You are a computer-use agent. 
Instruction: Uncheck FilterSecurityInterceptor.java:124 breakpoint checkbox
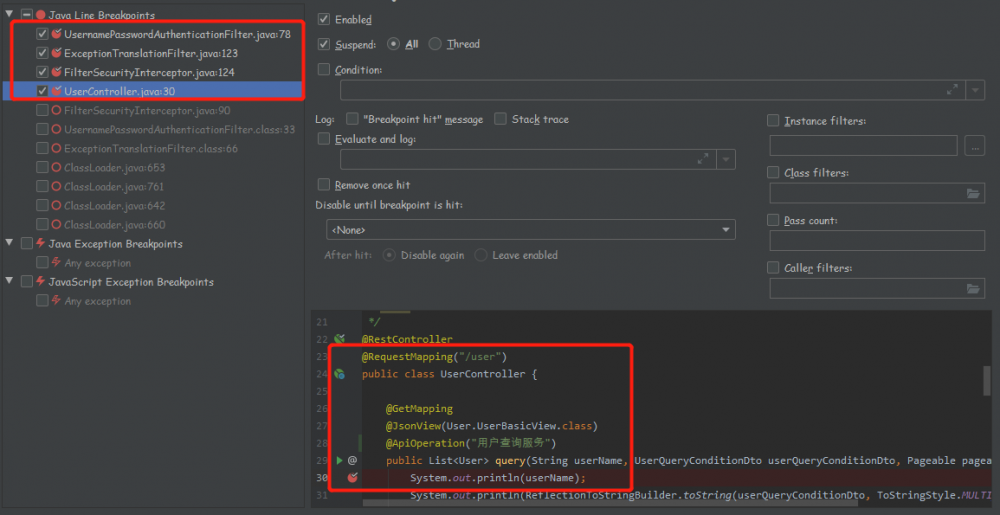(x=43, y=72)
